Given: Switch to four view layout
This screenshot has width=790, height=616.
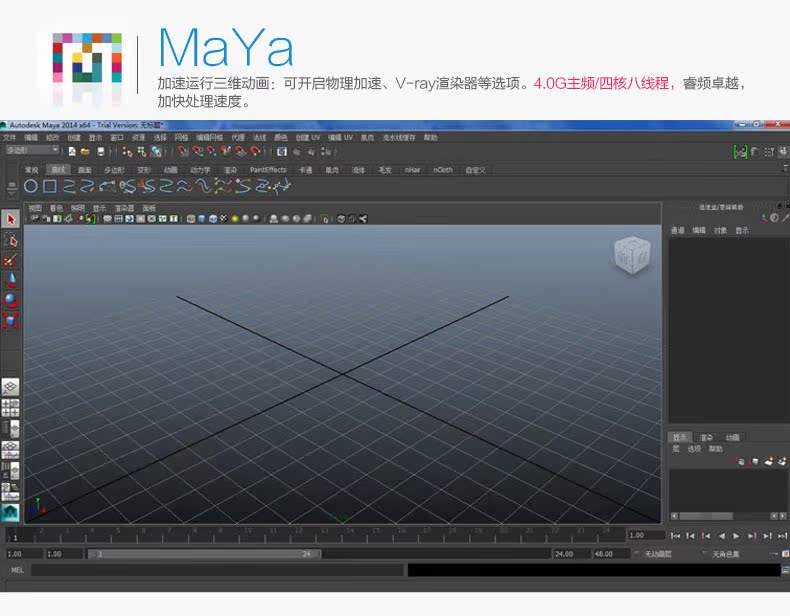Looking at the screenshot, I should (11, 407).
